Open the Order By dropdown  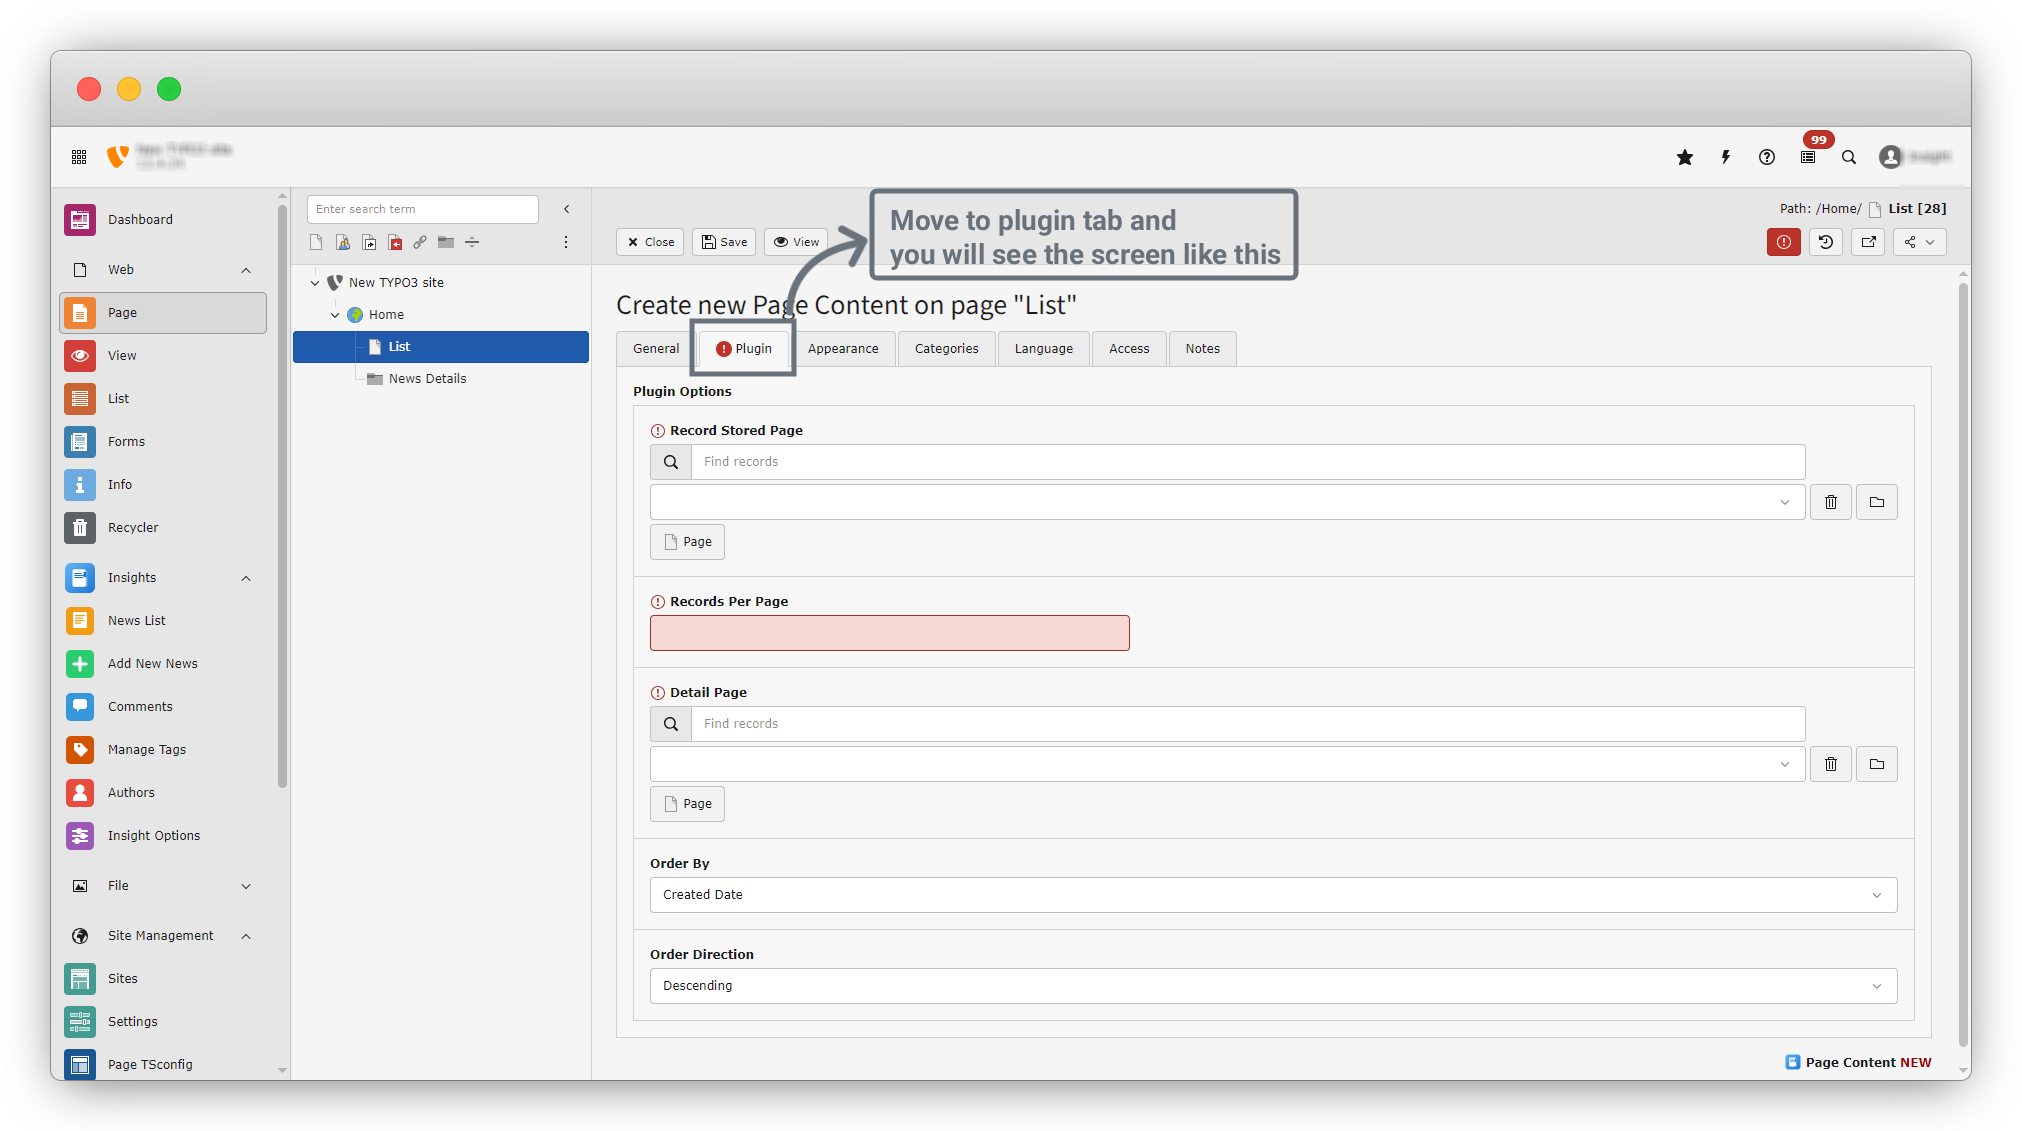[1273, 895]
